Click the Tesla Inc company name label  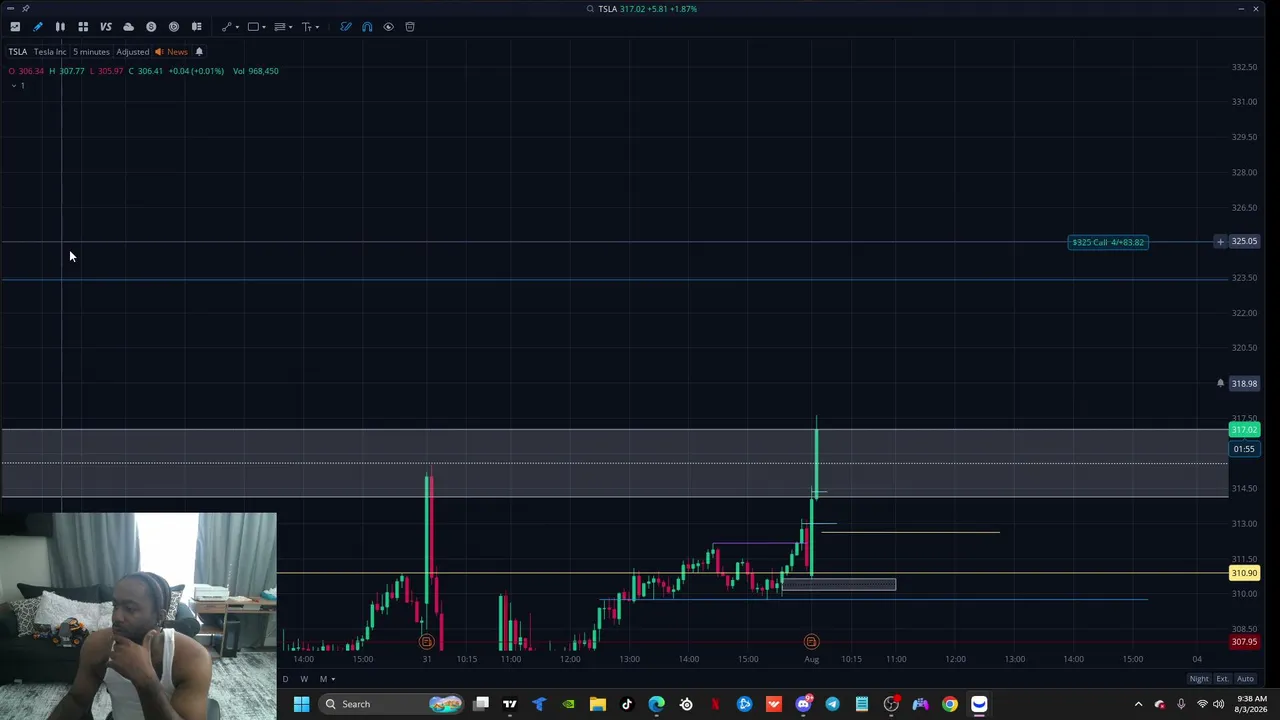tap(50, 52)
